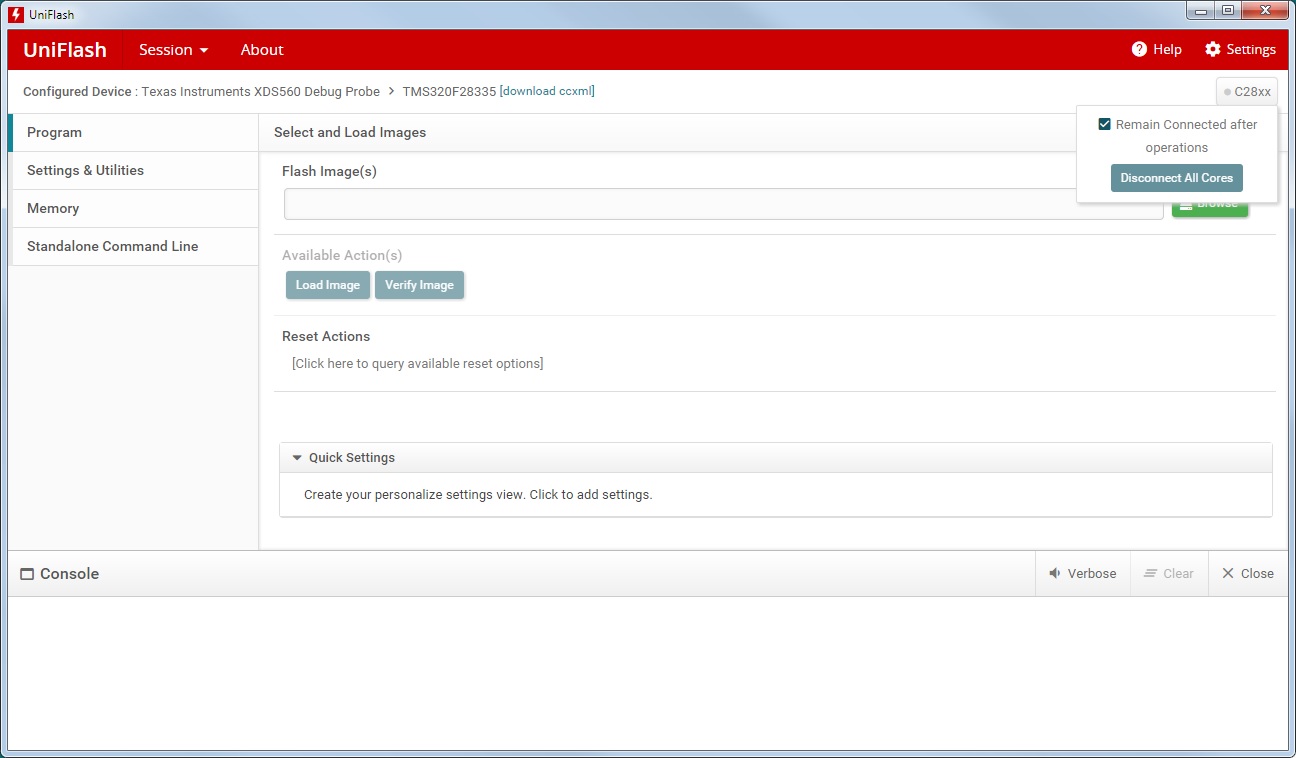Switch to Settings & Utilities tab
Viewport: 1296px width, 758px height.
point(133,171)
